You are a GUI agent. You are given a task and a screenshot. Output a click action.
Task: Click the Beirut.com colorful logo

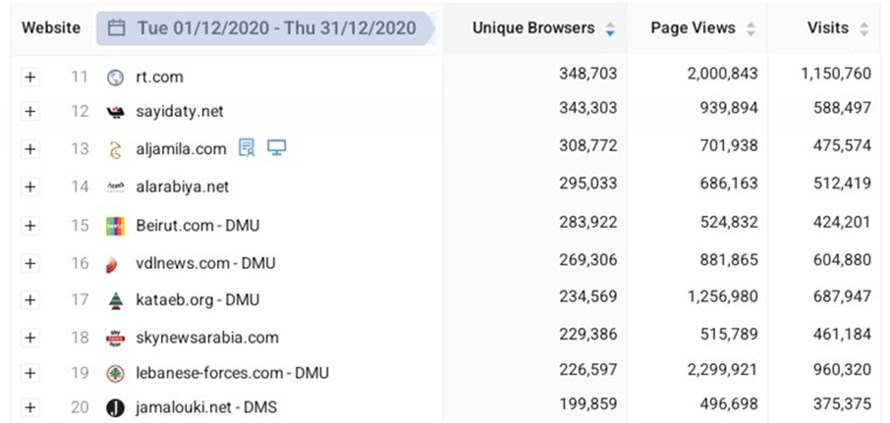coord(115,225)
